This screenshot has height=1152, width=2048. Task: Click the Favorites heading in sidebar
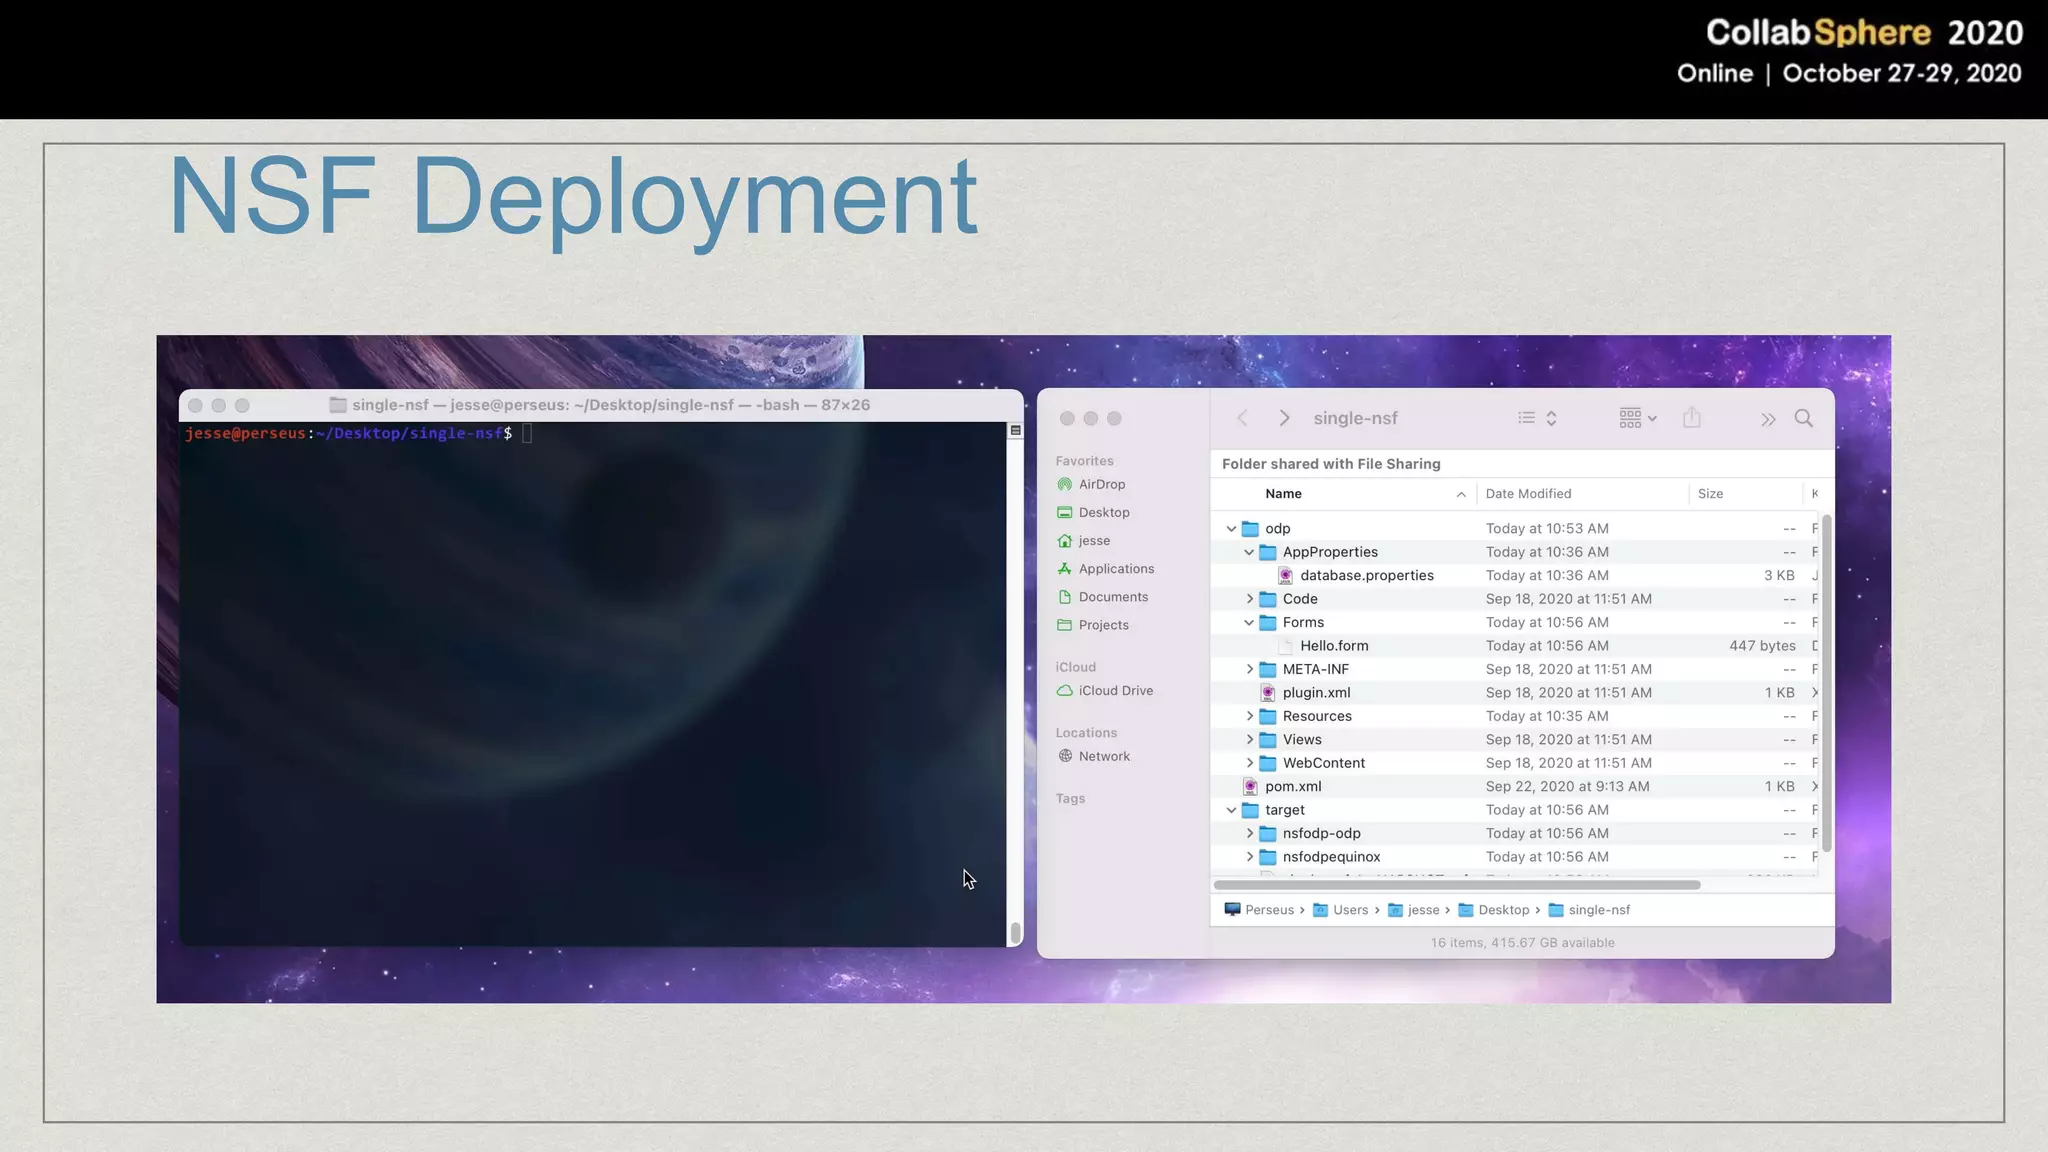1084,461
